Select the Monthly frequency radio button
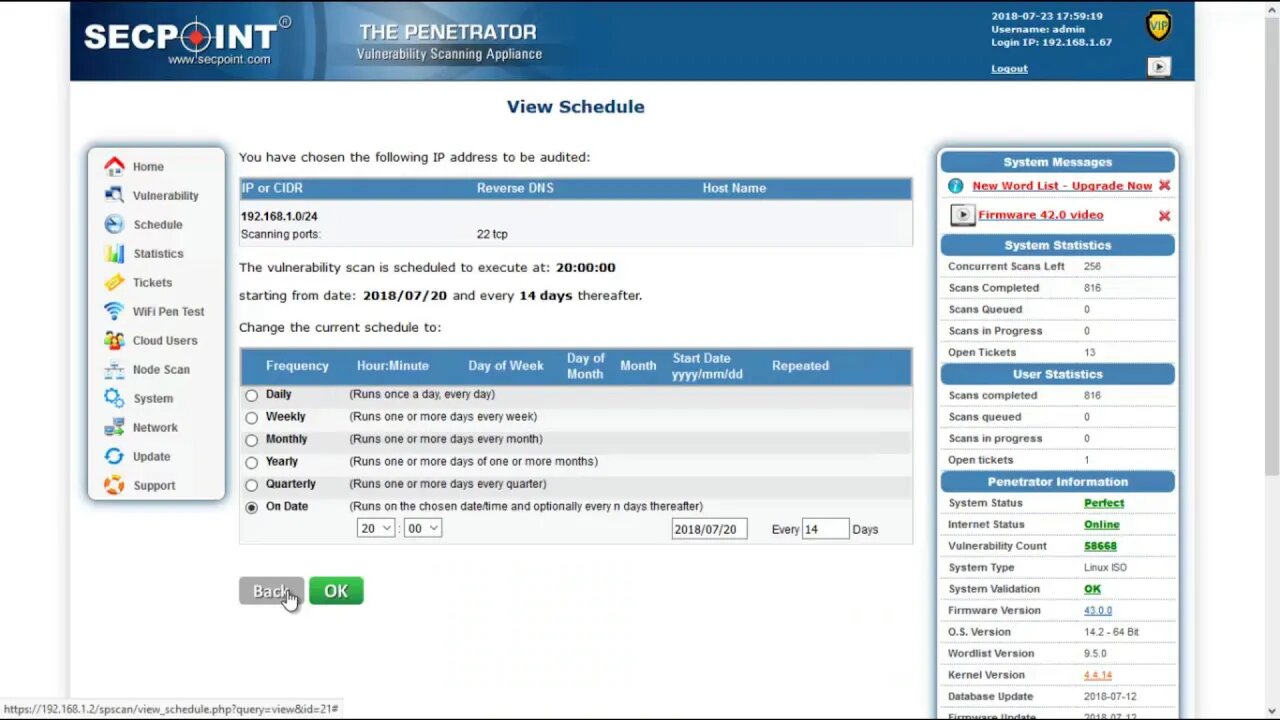1280x720 pixels. pyautogui.click(x=251, y=440)
